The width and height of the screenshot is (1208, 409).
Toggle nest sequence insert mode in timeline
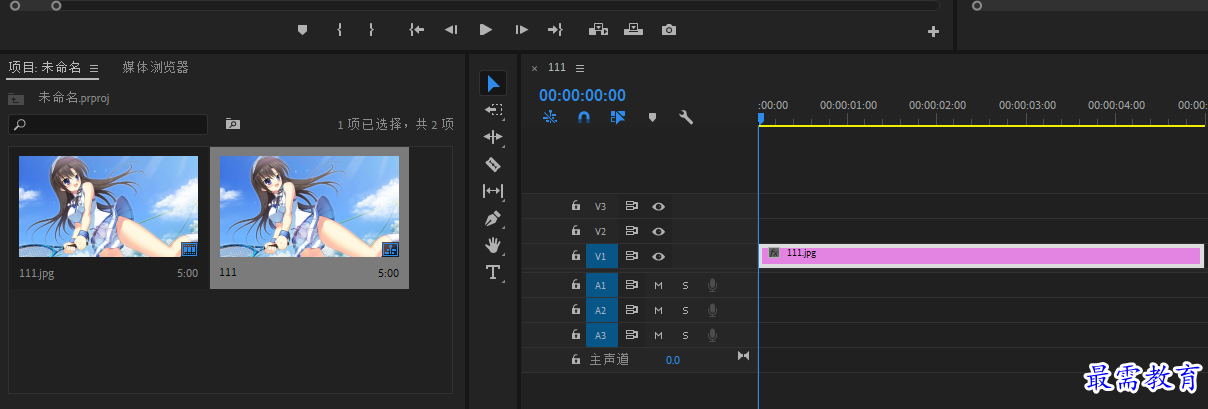[550, 117]
